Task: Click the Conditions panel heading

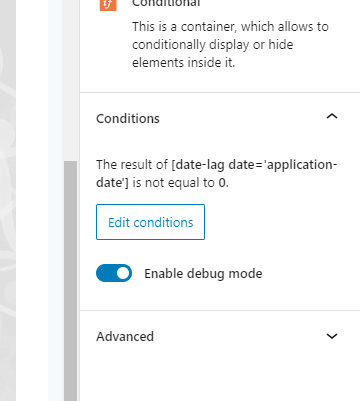Action: [x=128, y=119]
